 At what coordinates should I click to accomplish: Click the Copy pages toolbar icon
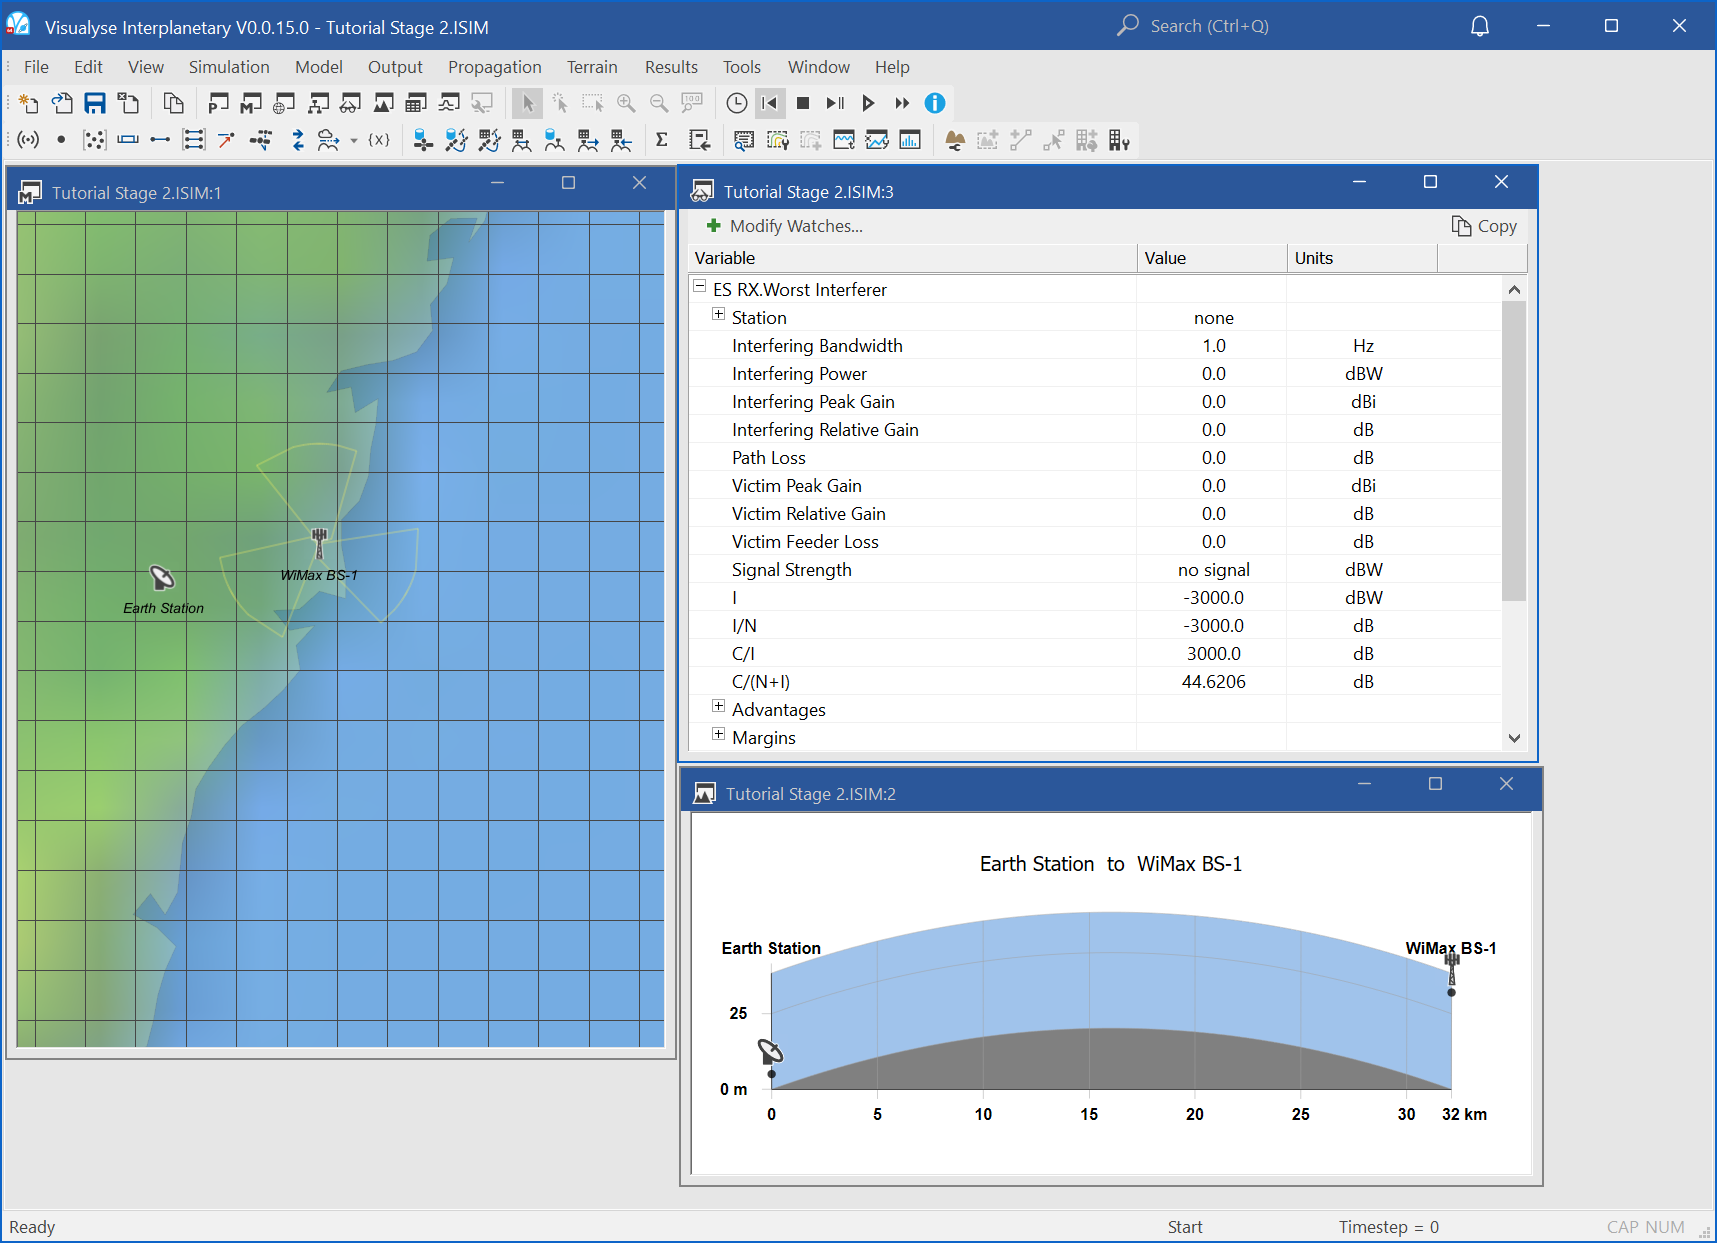click(173, 103)
